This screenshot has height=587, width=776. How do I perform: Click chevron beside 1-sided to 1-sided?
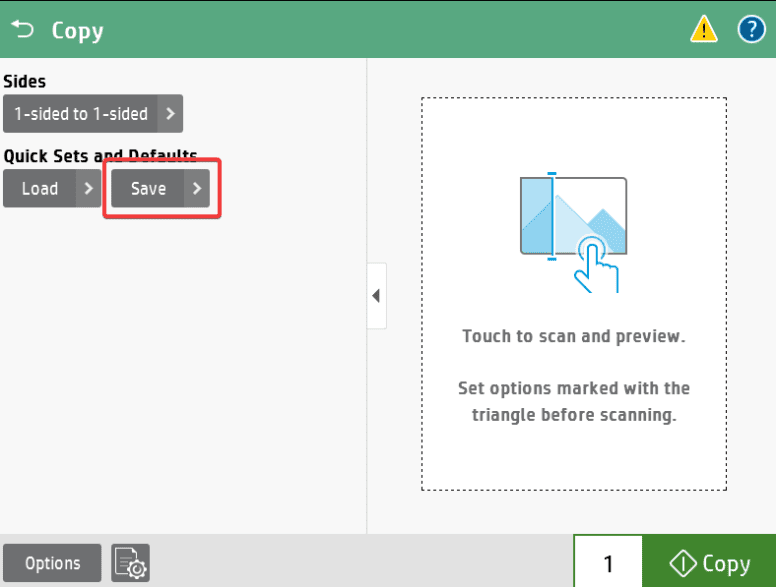point(171,114)
